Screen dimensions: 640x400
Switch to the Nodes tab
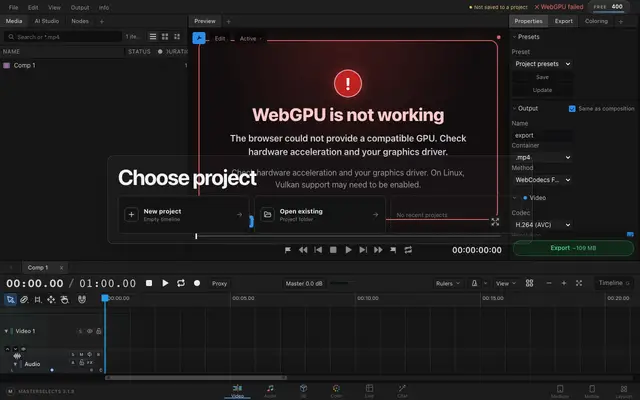point(80,21)
